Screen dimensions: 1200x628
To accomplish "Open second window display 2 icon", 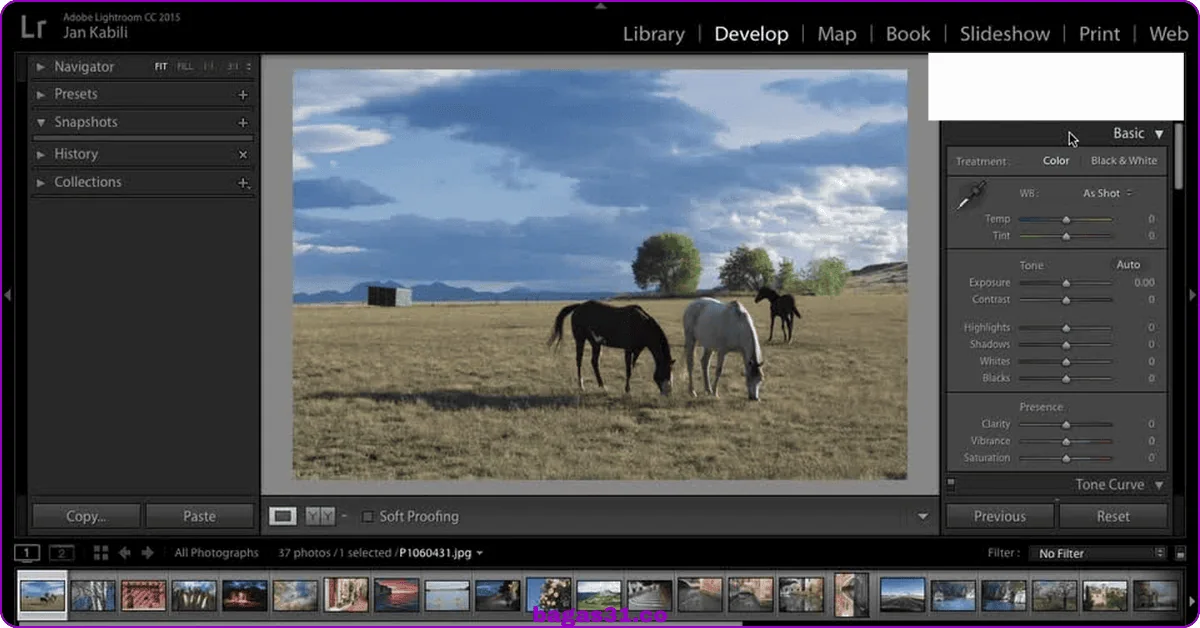I will (x=62, y=553).
